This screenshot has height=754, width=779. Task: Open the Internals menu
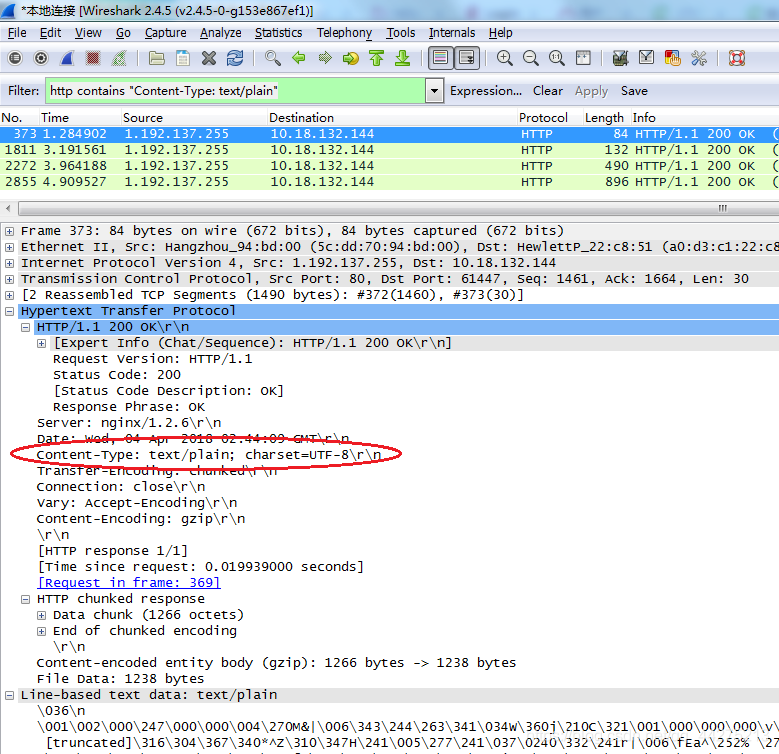pyautogui.click(x=452, y=33)
